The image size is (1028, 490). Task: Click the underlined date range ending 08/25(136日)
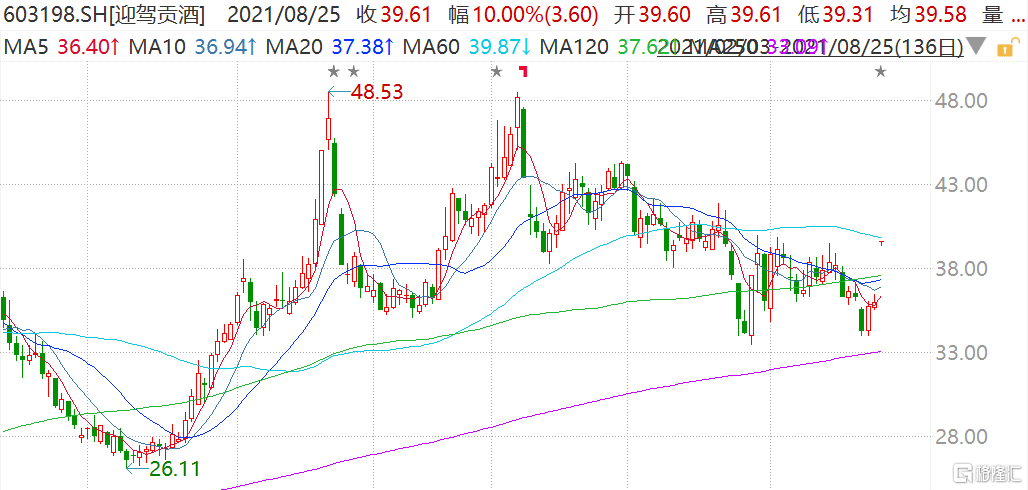click(811, 47)
